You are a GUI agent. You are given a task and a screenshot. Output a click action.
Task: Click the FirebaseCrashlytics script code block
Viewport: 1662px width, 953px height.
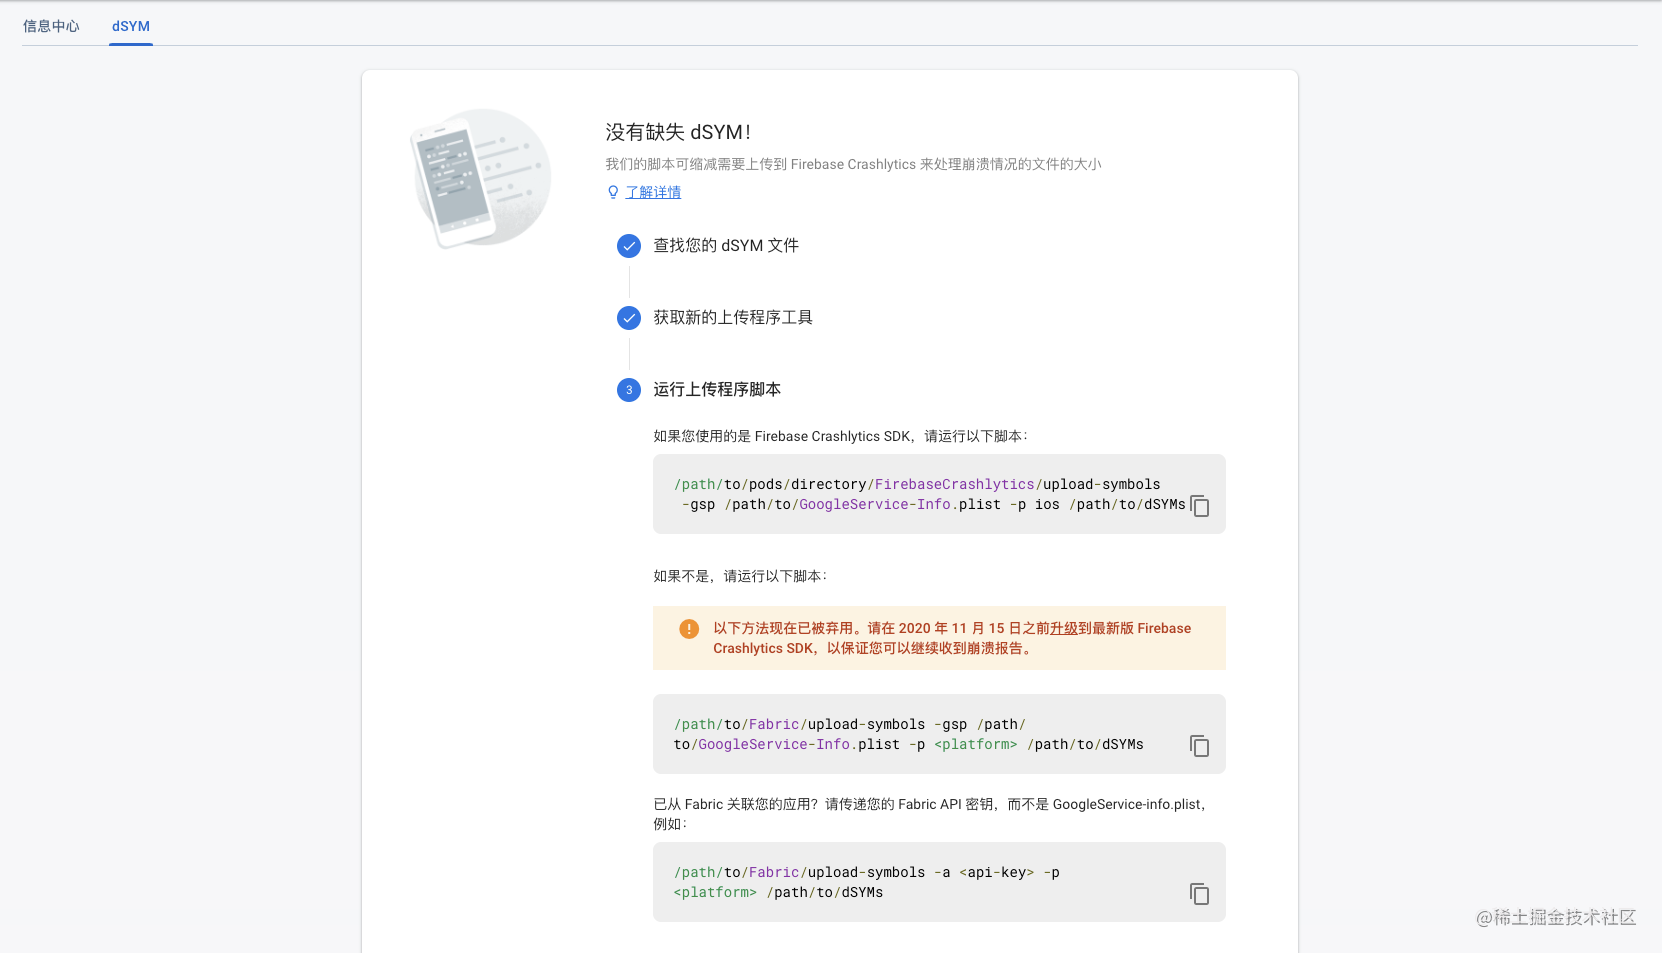pos(939,494)
